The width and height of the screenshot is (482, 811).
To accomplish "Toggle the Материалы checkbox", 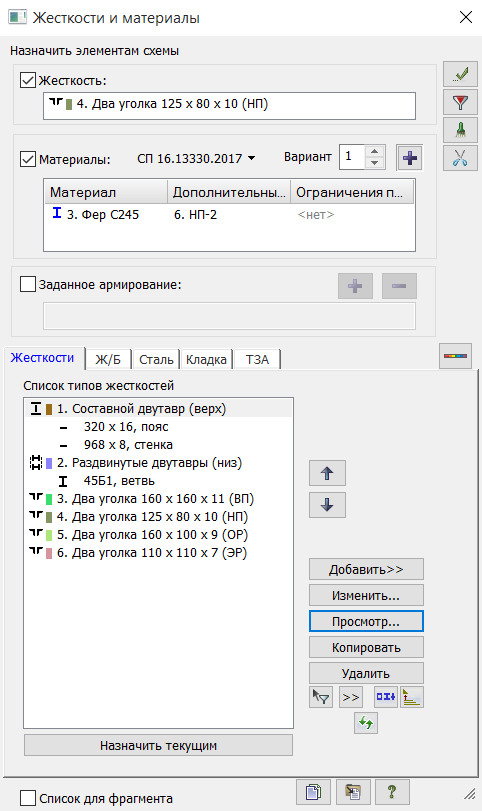I will (27, 159).
